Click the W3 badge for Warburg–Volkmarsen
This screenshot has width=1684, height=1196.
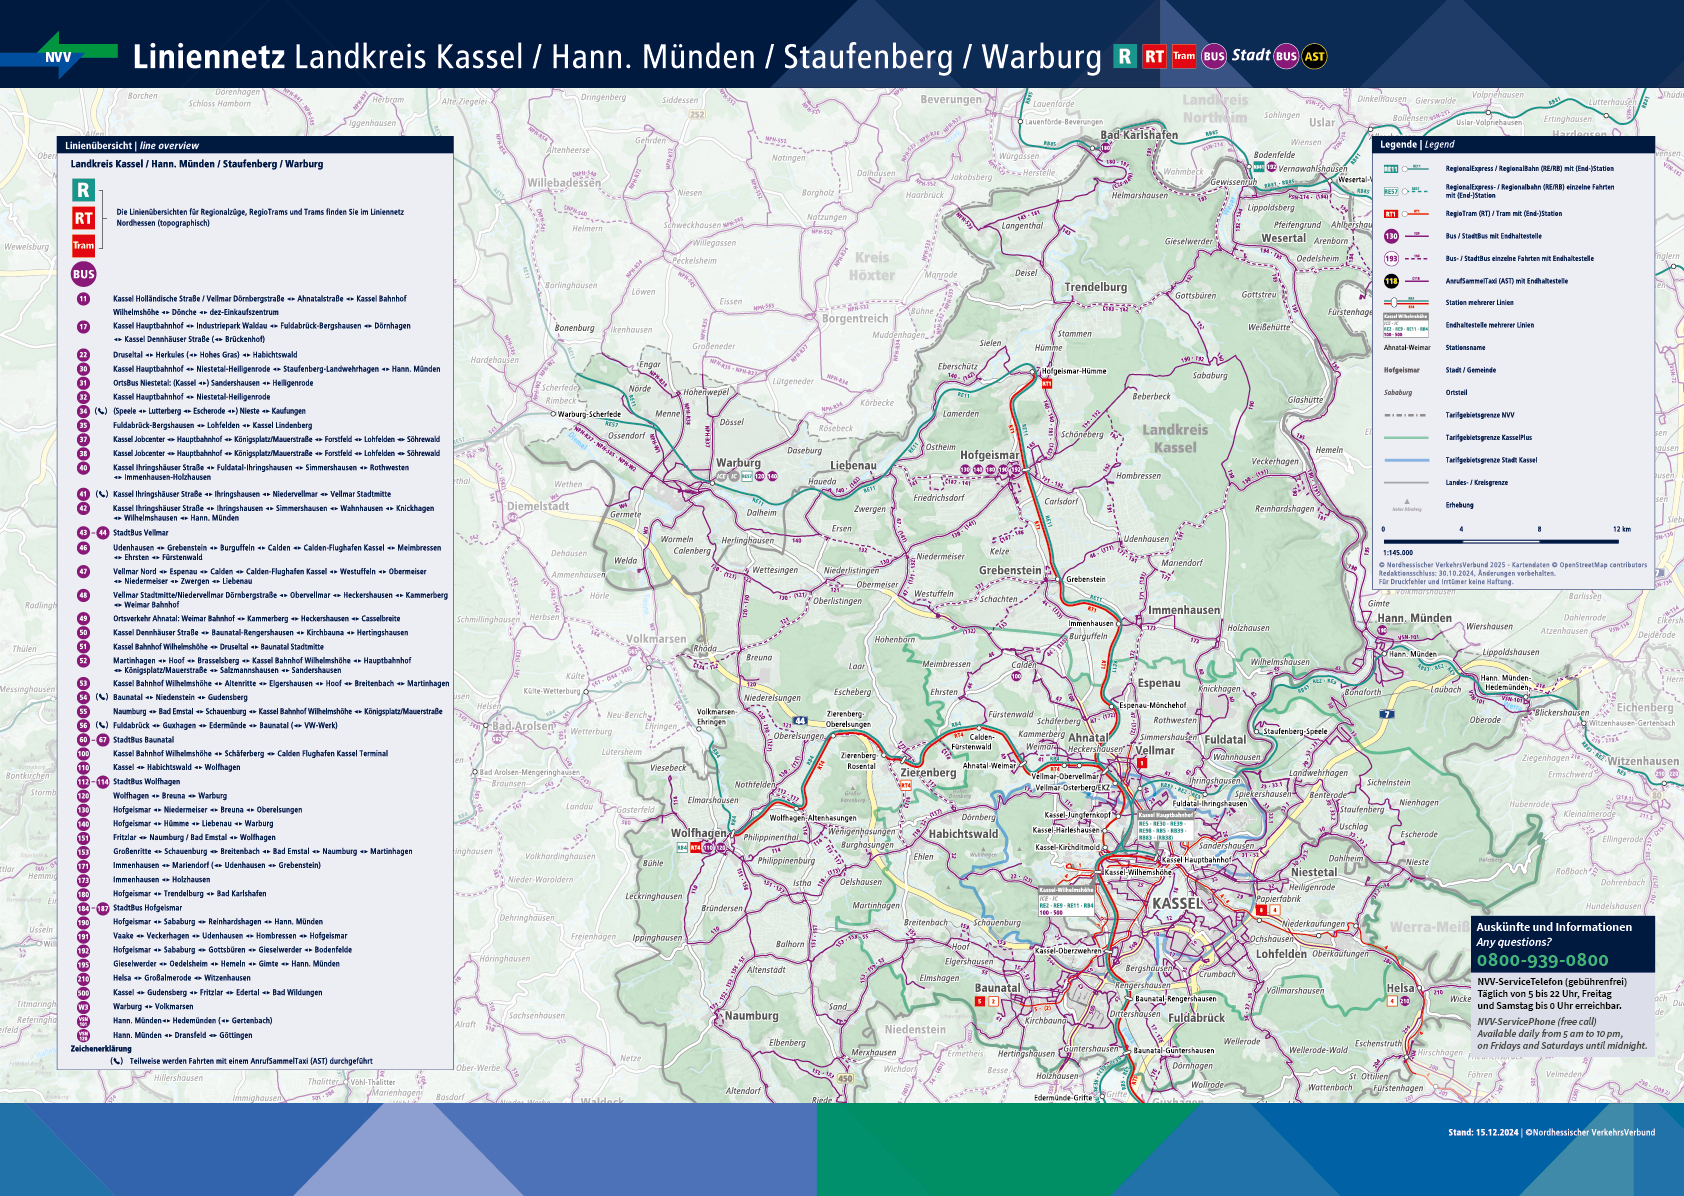click(x=83, y=1007)
